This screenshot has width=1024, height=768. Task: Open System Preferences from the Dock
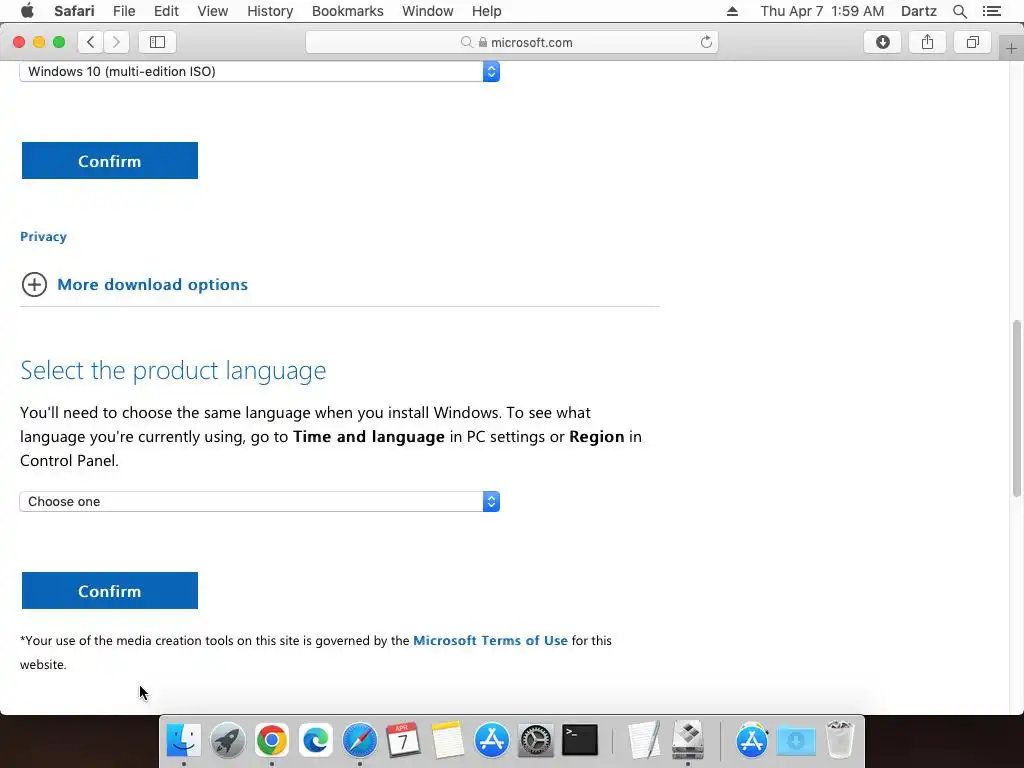click(x=536, y=741)
